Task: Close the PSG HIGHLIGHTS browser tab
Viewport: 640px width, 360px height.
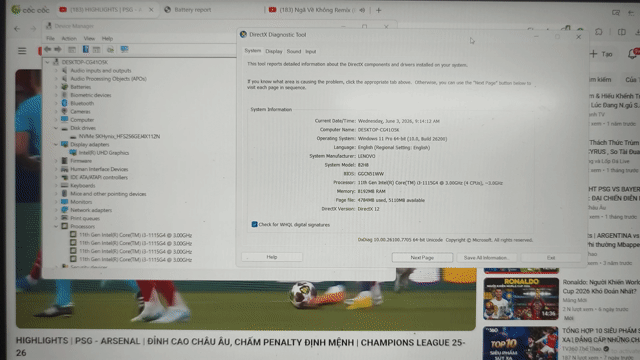Action: point(151,10)
